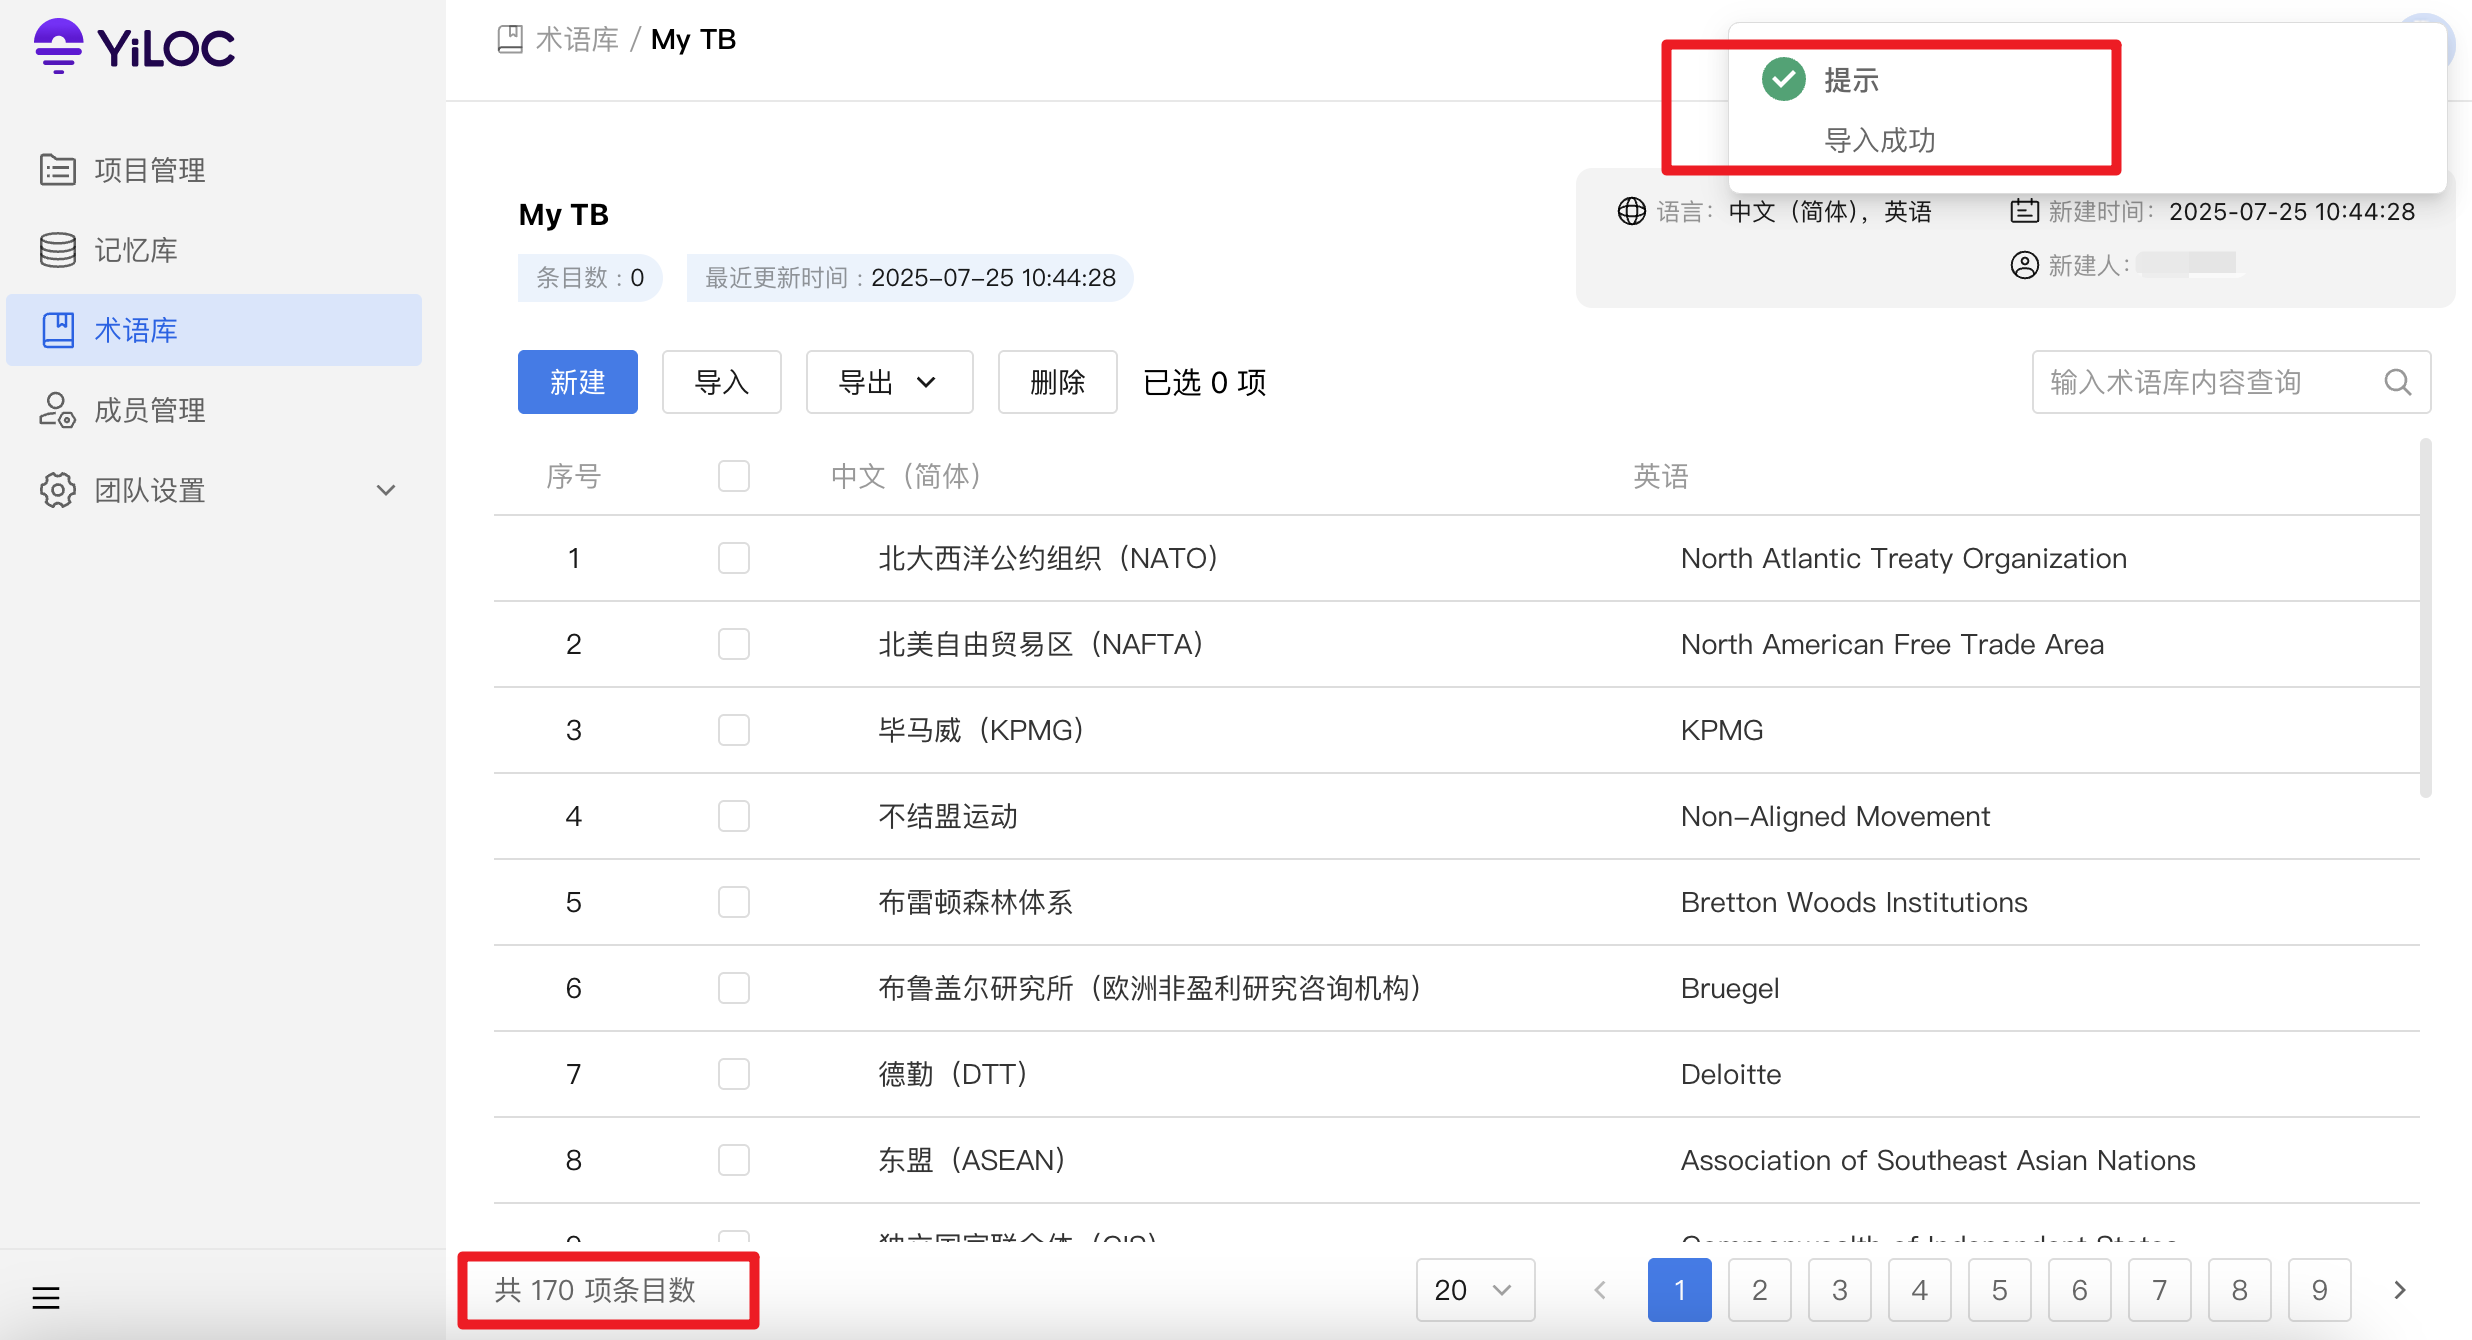Check the row for 德勤（DTT）
Viewport: 2472px width, 1340px height.
click(x=734, y=1074)
